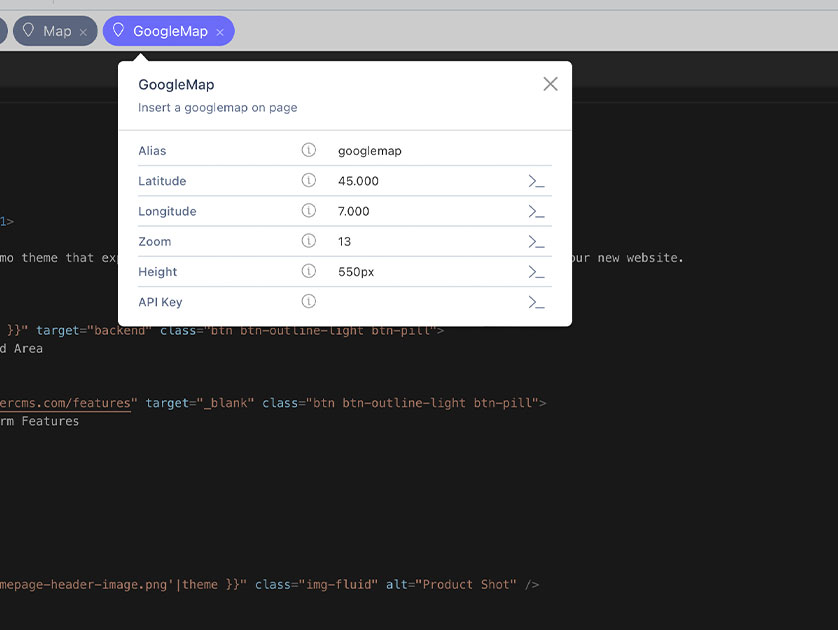Click 'mo theme that' text in the code
838x630 pixels.
tap(47, 258)
